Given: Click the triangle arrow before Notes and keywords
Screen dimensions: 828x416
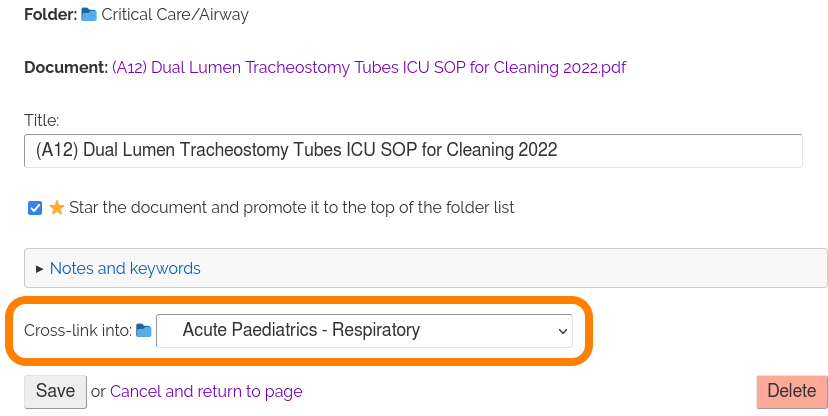Looking at the screenshot, I should (x=40, y=269).
